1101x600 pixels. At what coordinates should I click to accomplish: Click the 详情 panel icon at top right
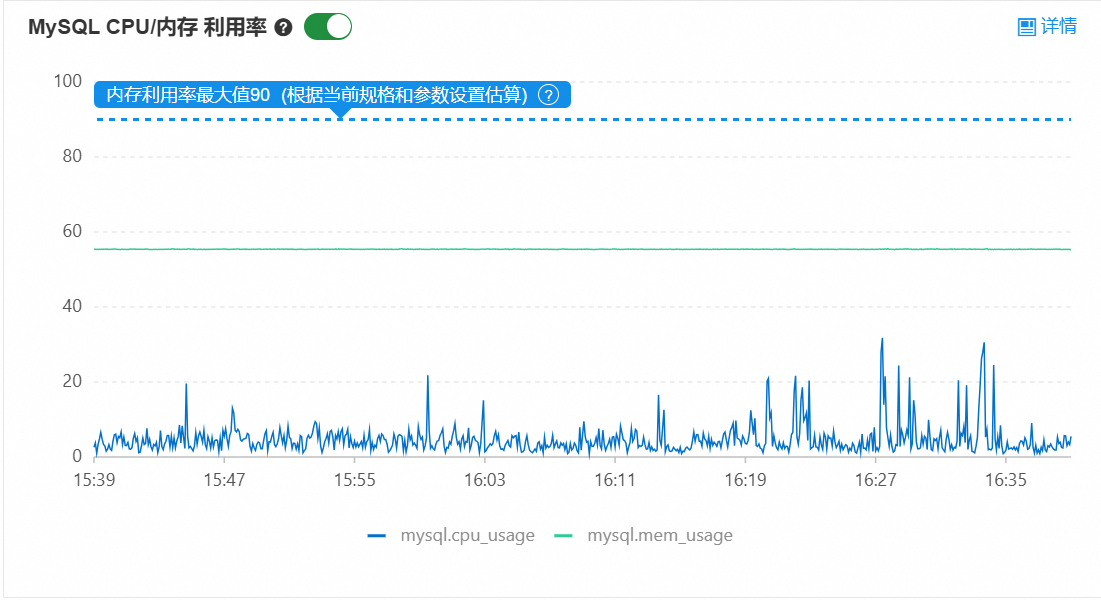1026,27
